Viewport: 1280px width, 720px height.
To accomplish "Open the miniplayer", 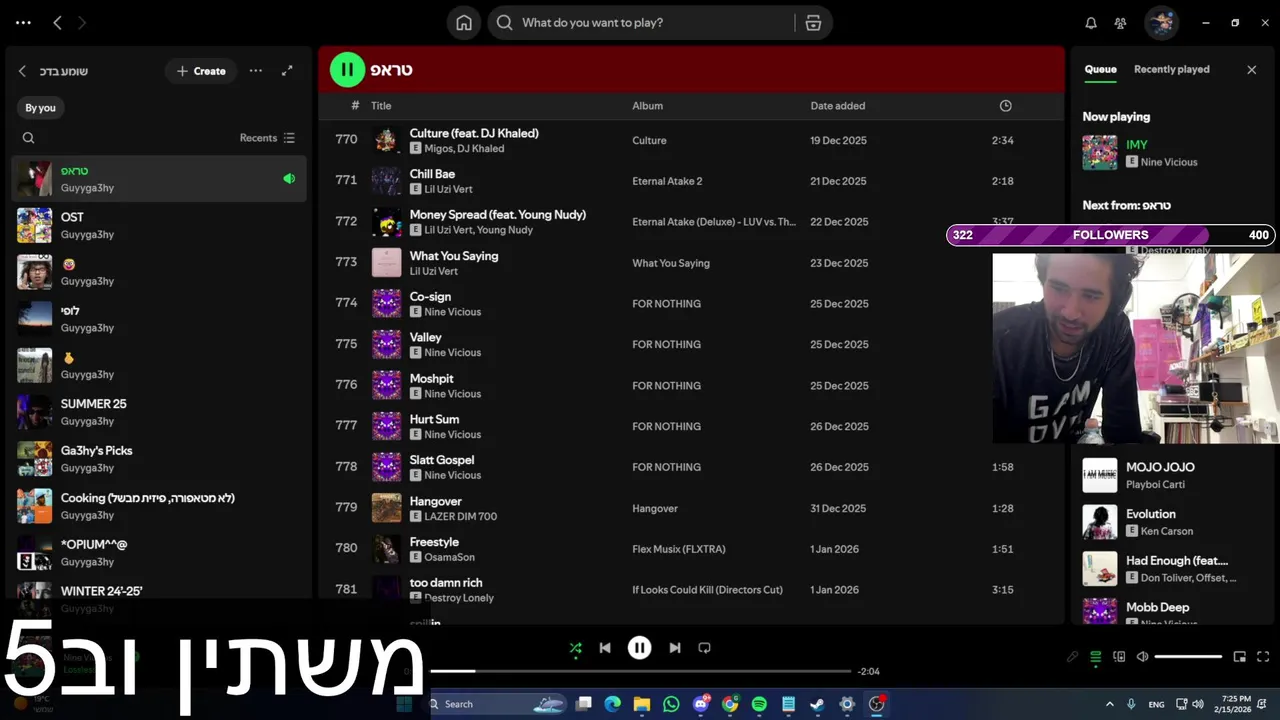I will 1240,657.
